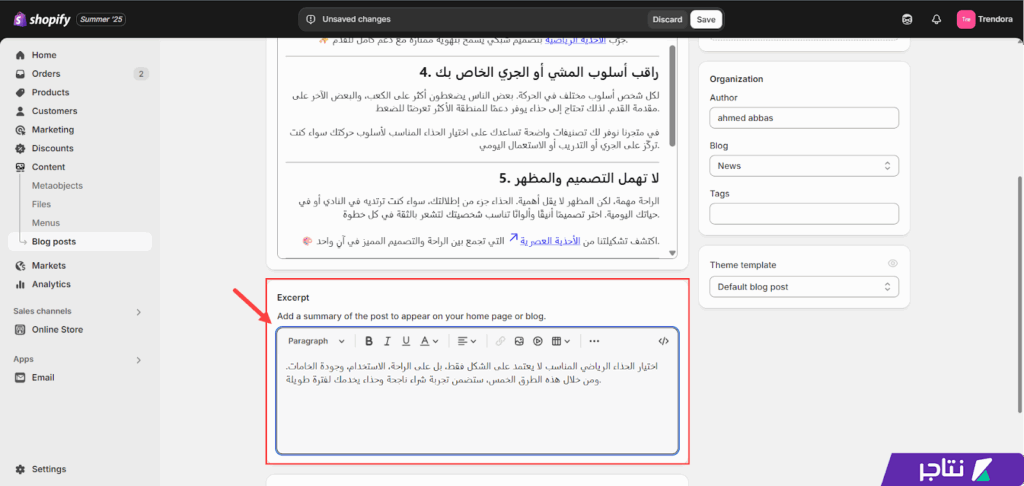
Task: Open Files under Content
Action: pos(41,204)
